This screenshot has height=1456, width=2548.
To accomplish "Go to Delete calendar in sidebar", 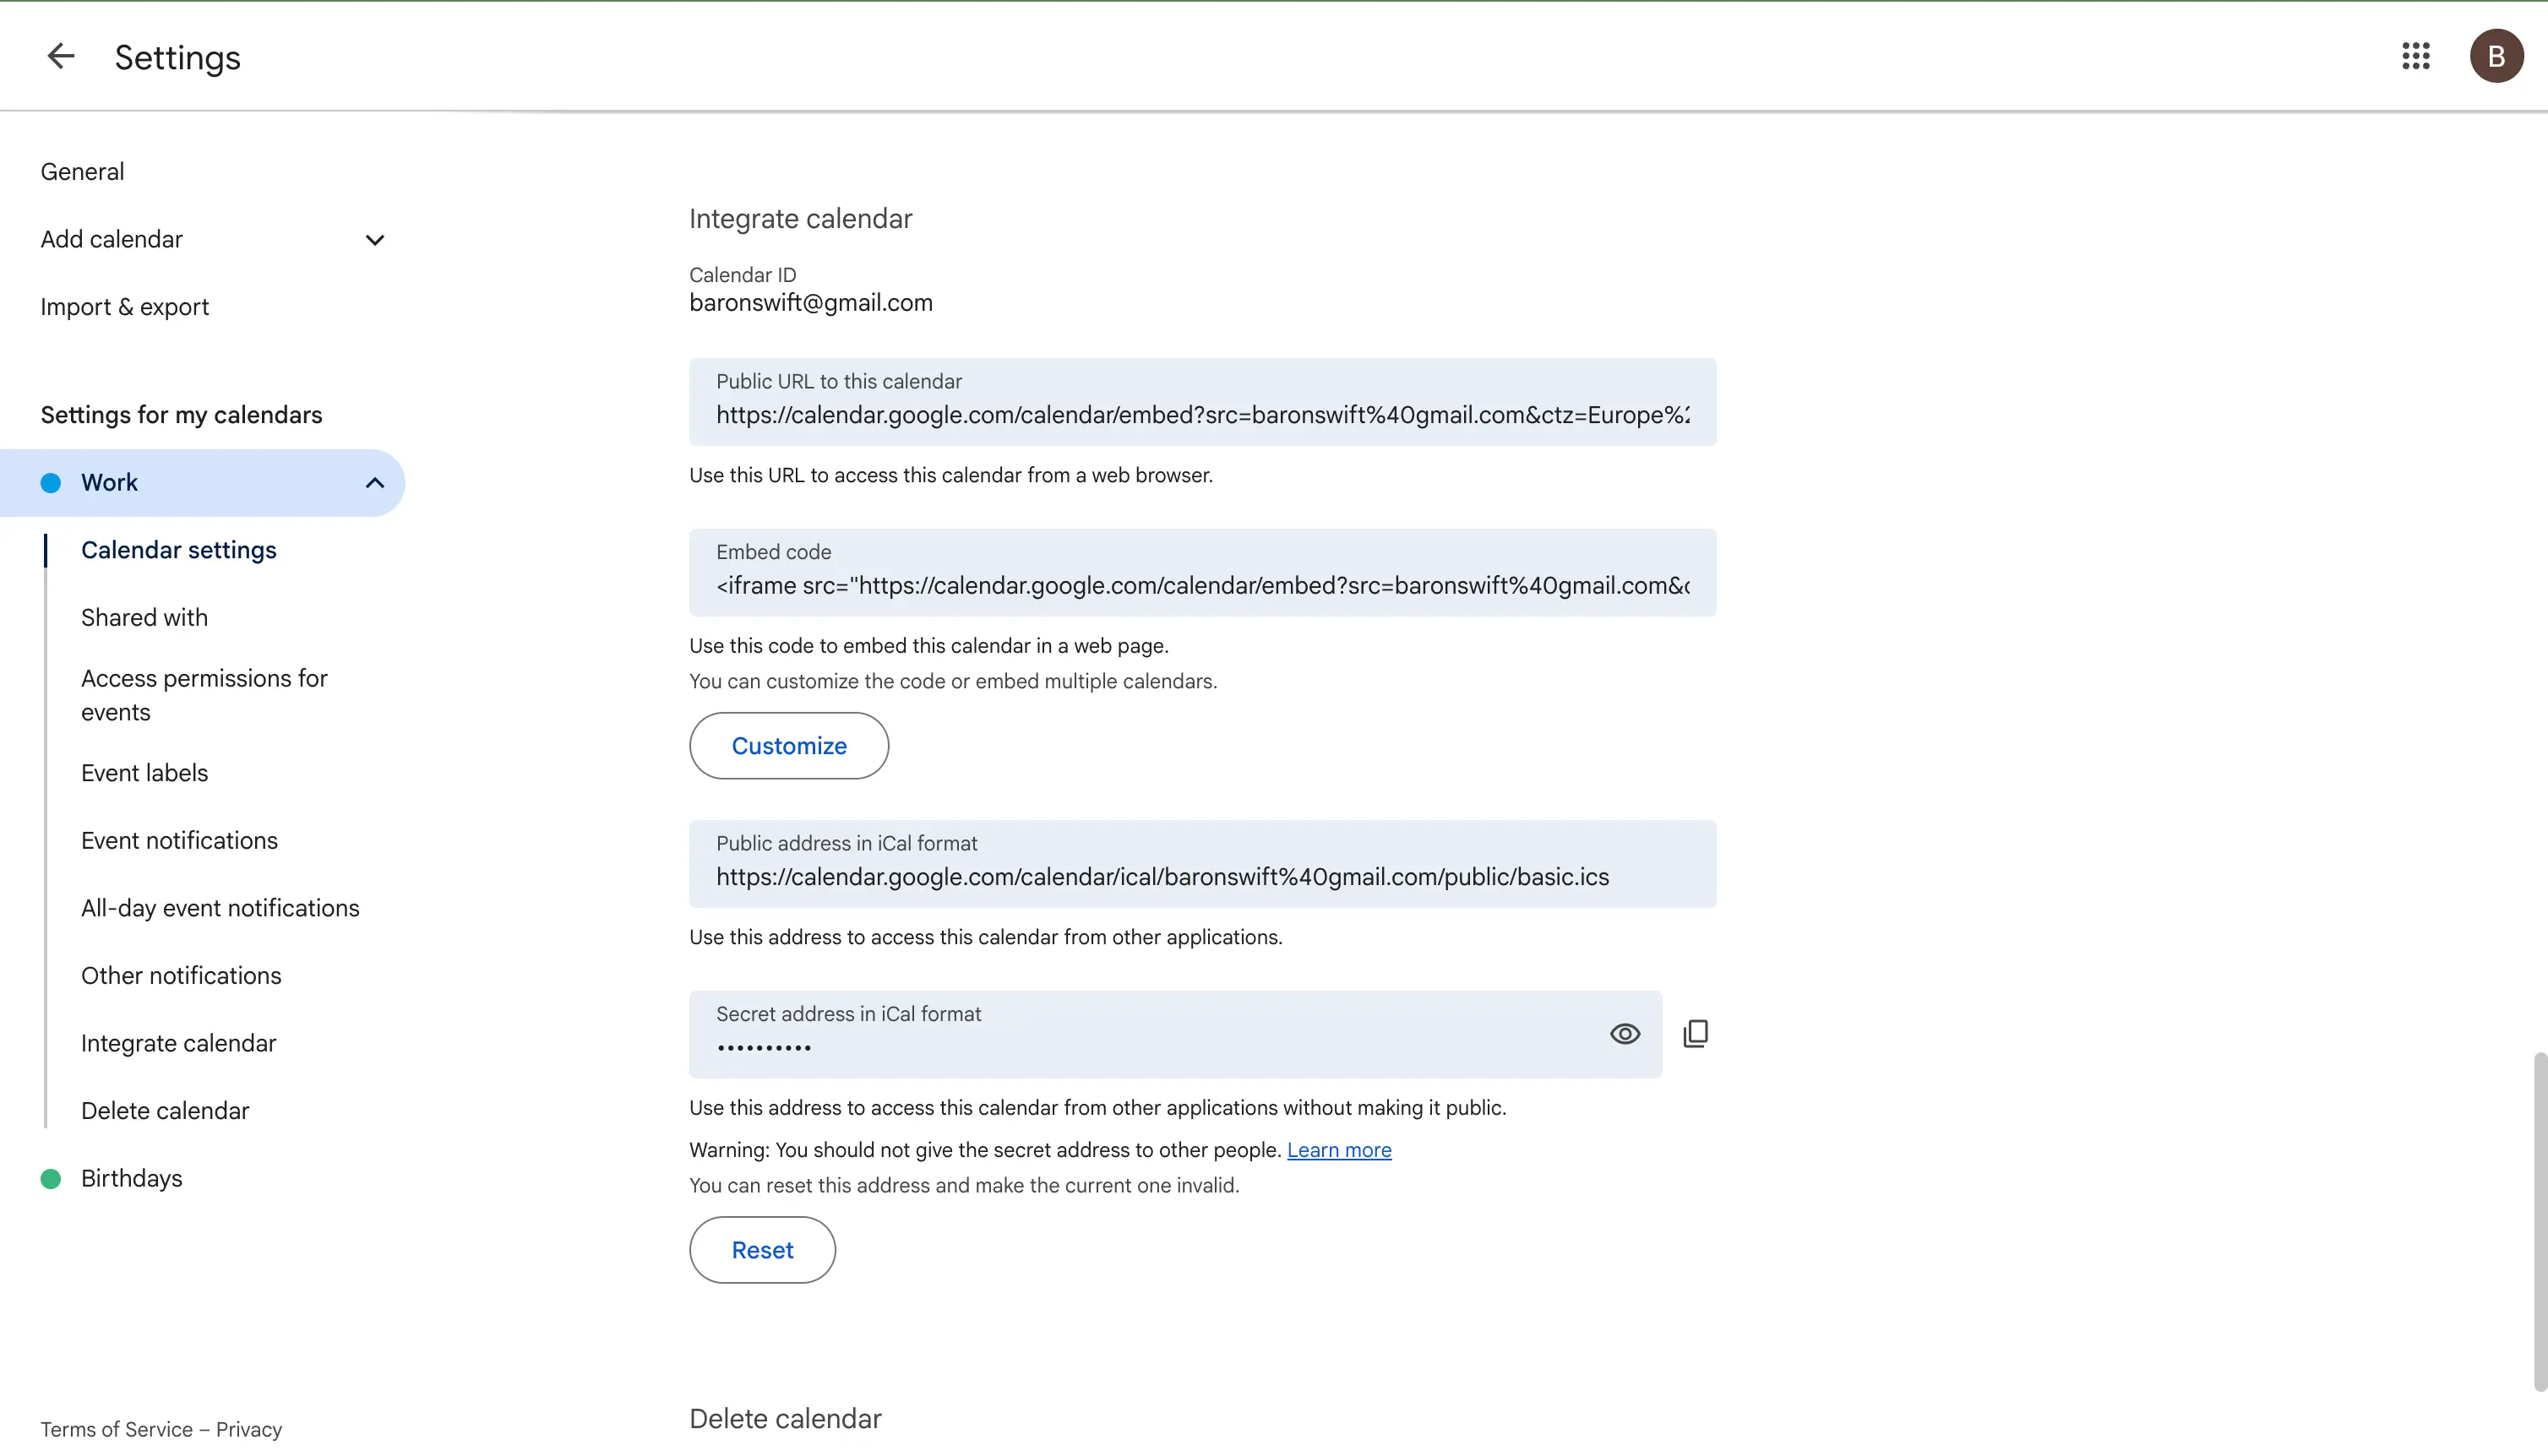I will click(165, 1111).
